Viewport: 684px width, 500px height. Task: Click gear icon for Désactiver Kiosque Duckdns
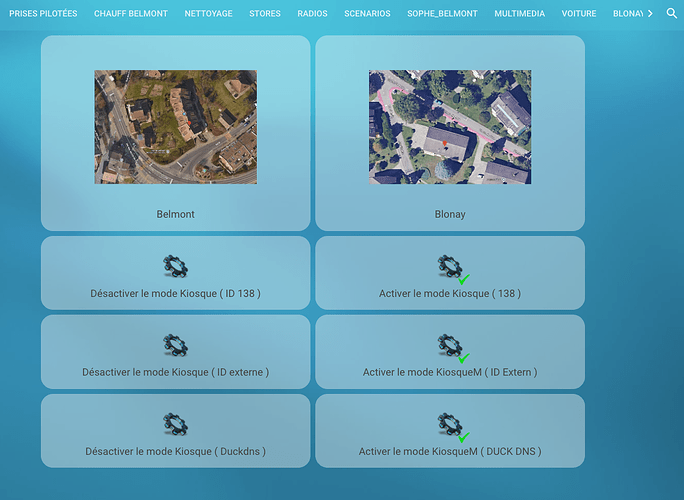175,425
